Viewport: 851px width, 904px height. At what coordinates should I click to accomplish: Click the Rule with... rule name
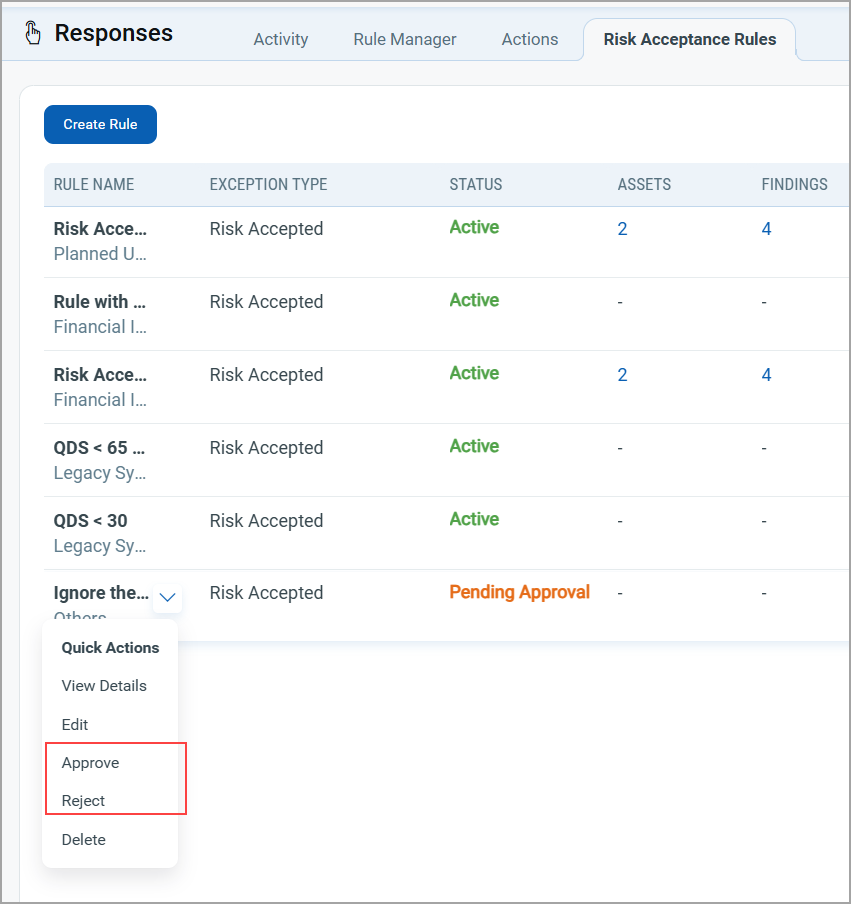tap(100, 302)
